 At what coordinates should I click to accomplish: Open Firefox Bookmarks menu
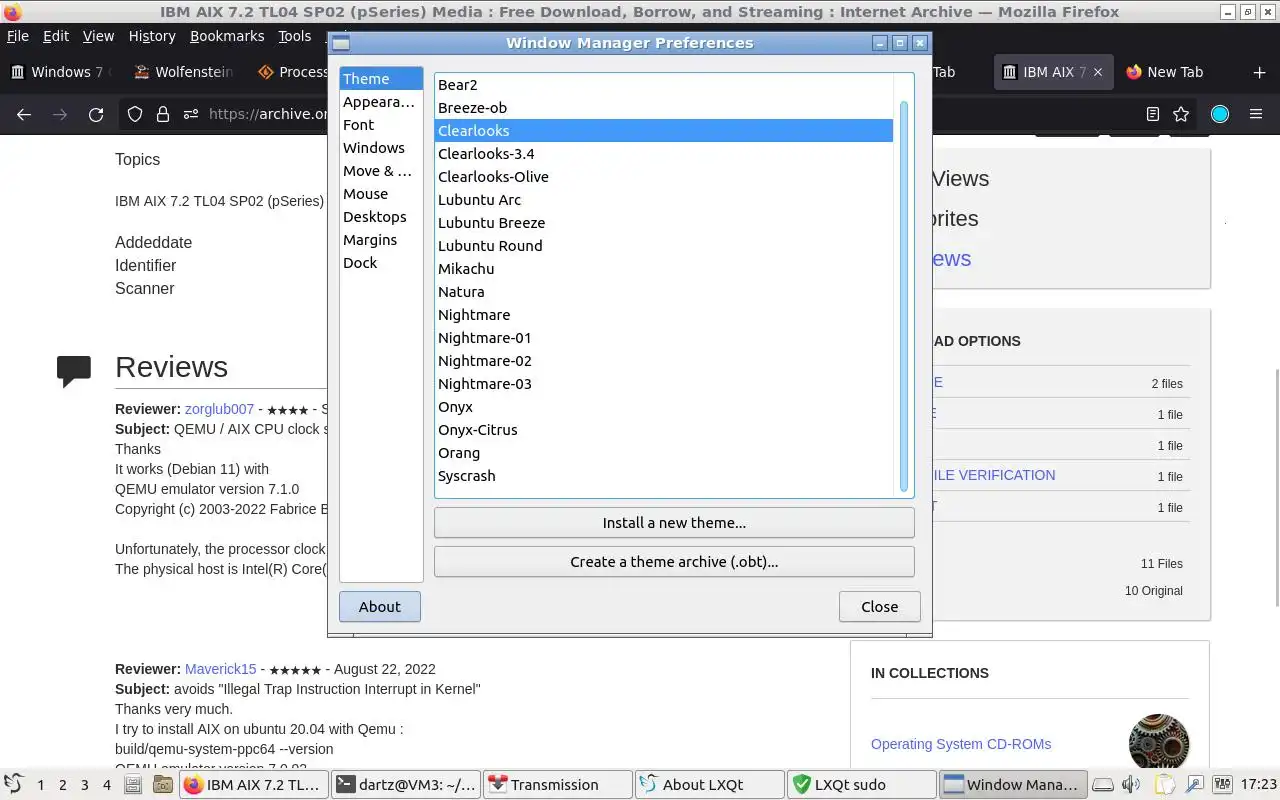[227, 36]
